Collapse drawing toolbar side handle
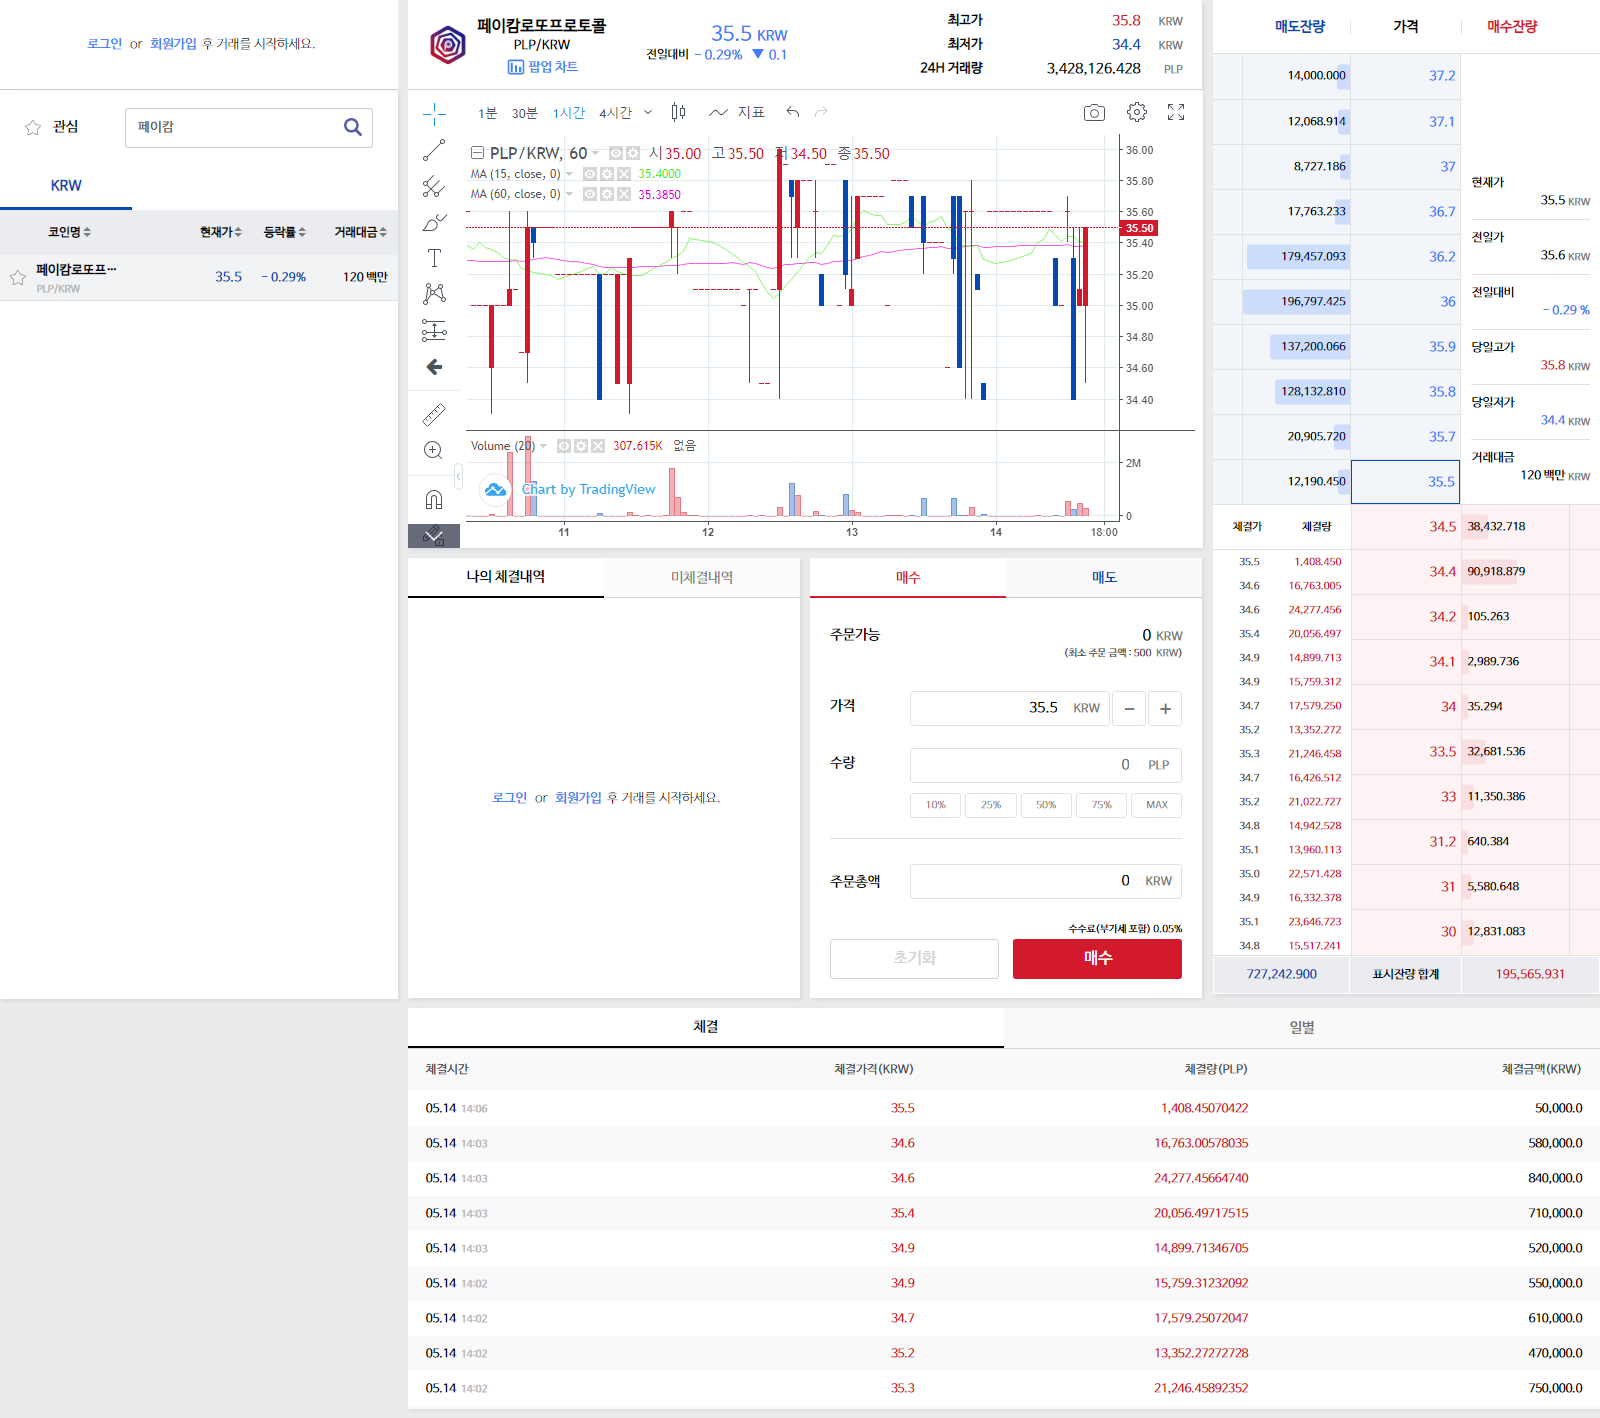The image size is (1600, 1418). (x=458, y=476)
